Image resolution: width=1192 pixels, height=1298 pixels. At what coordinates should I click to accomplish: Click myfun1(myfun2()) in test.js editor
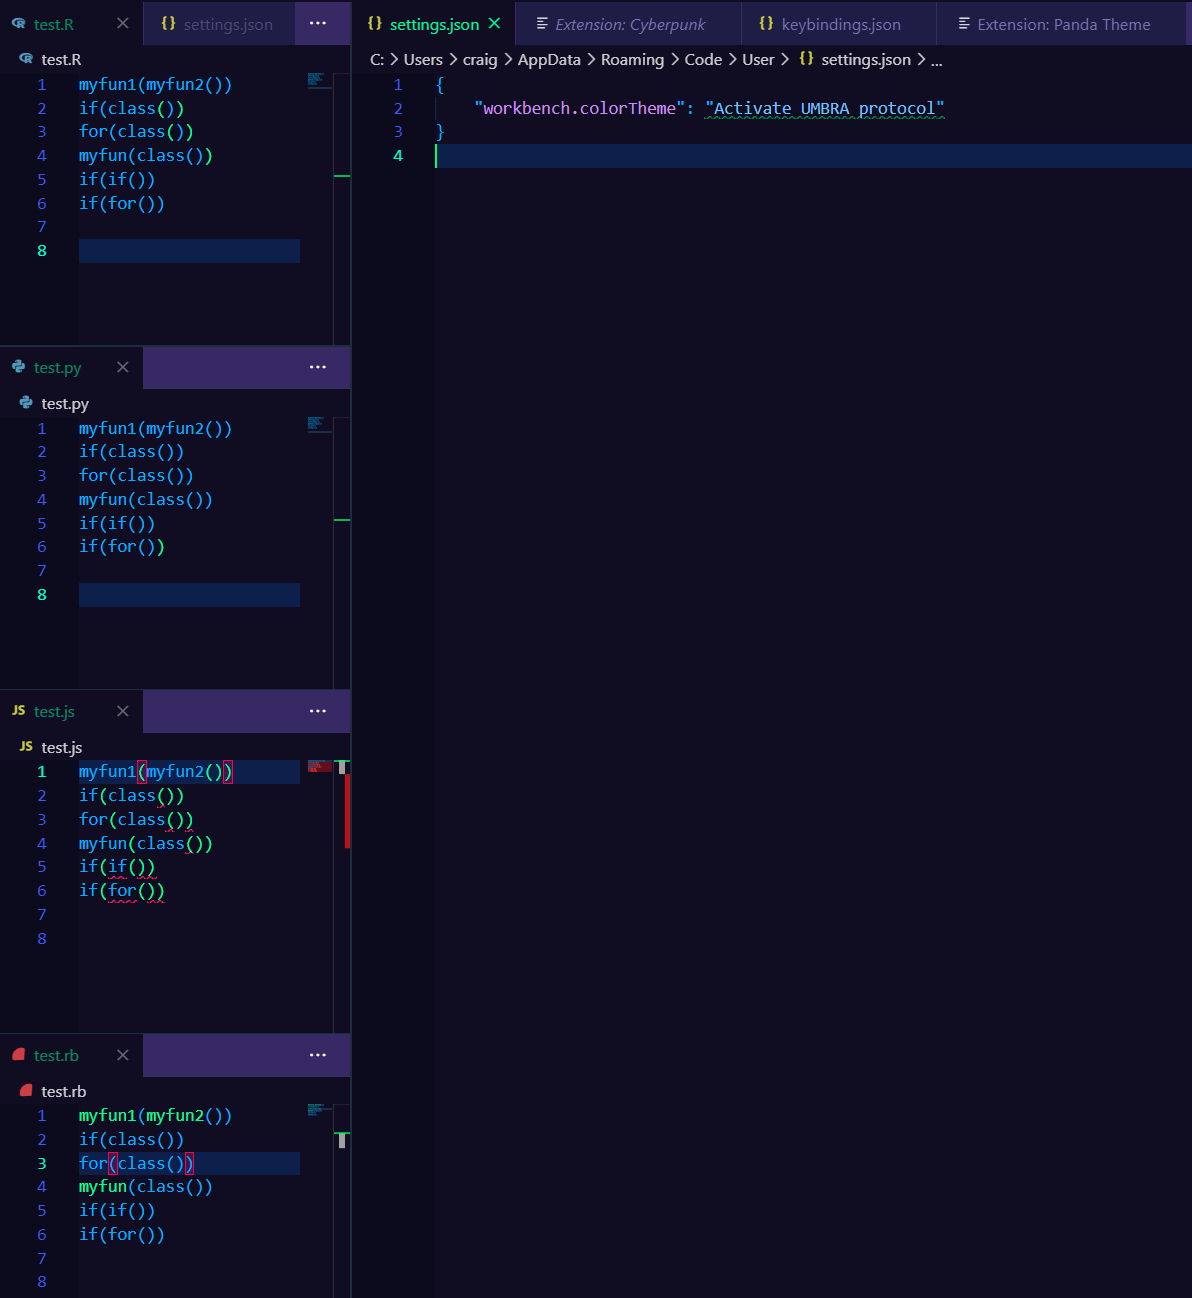click(x=155, y=772)
